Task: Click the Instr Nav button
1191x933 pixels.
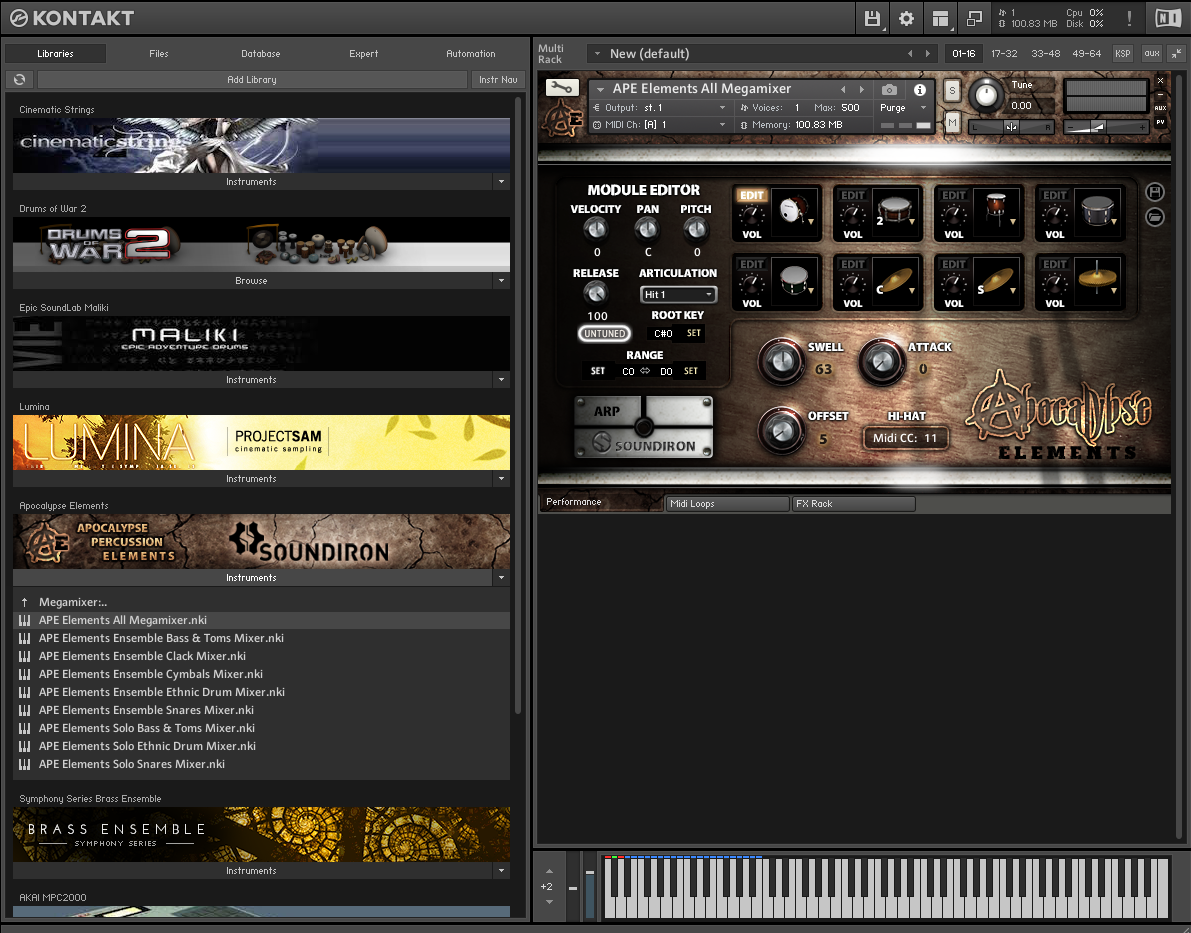Action: [x=498, y=79]
